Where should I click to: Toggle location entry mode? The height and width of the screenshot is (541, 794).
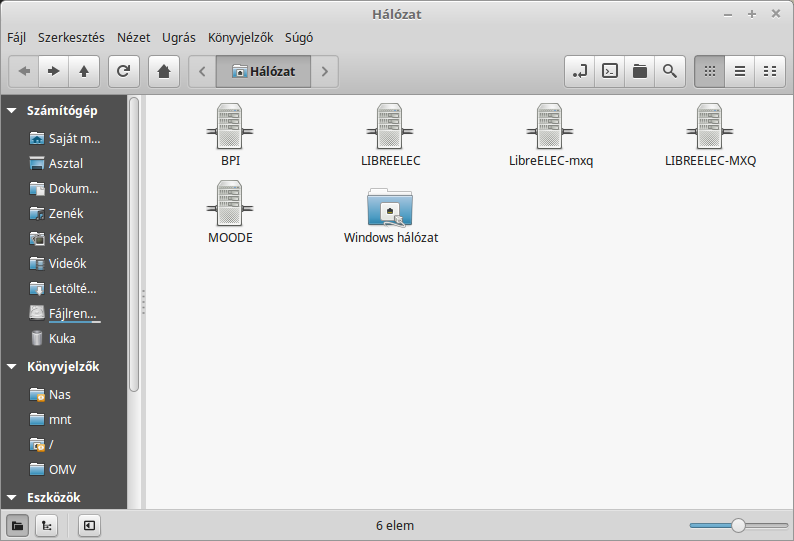(580, 71)
